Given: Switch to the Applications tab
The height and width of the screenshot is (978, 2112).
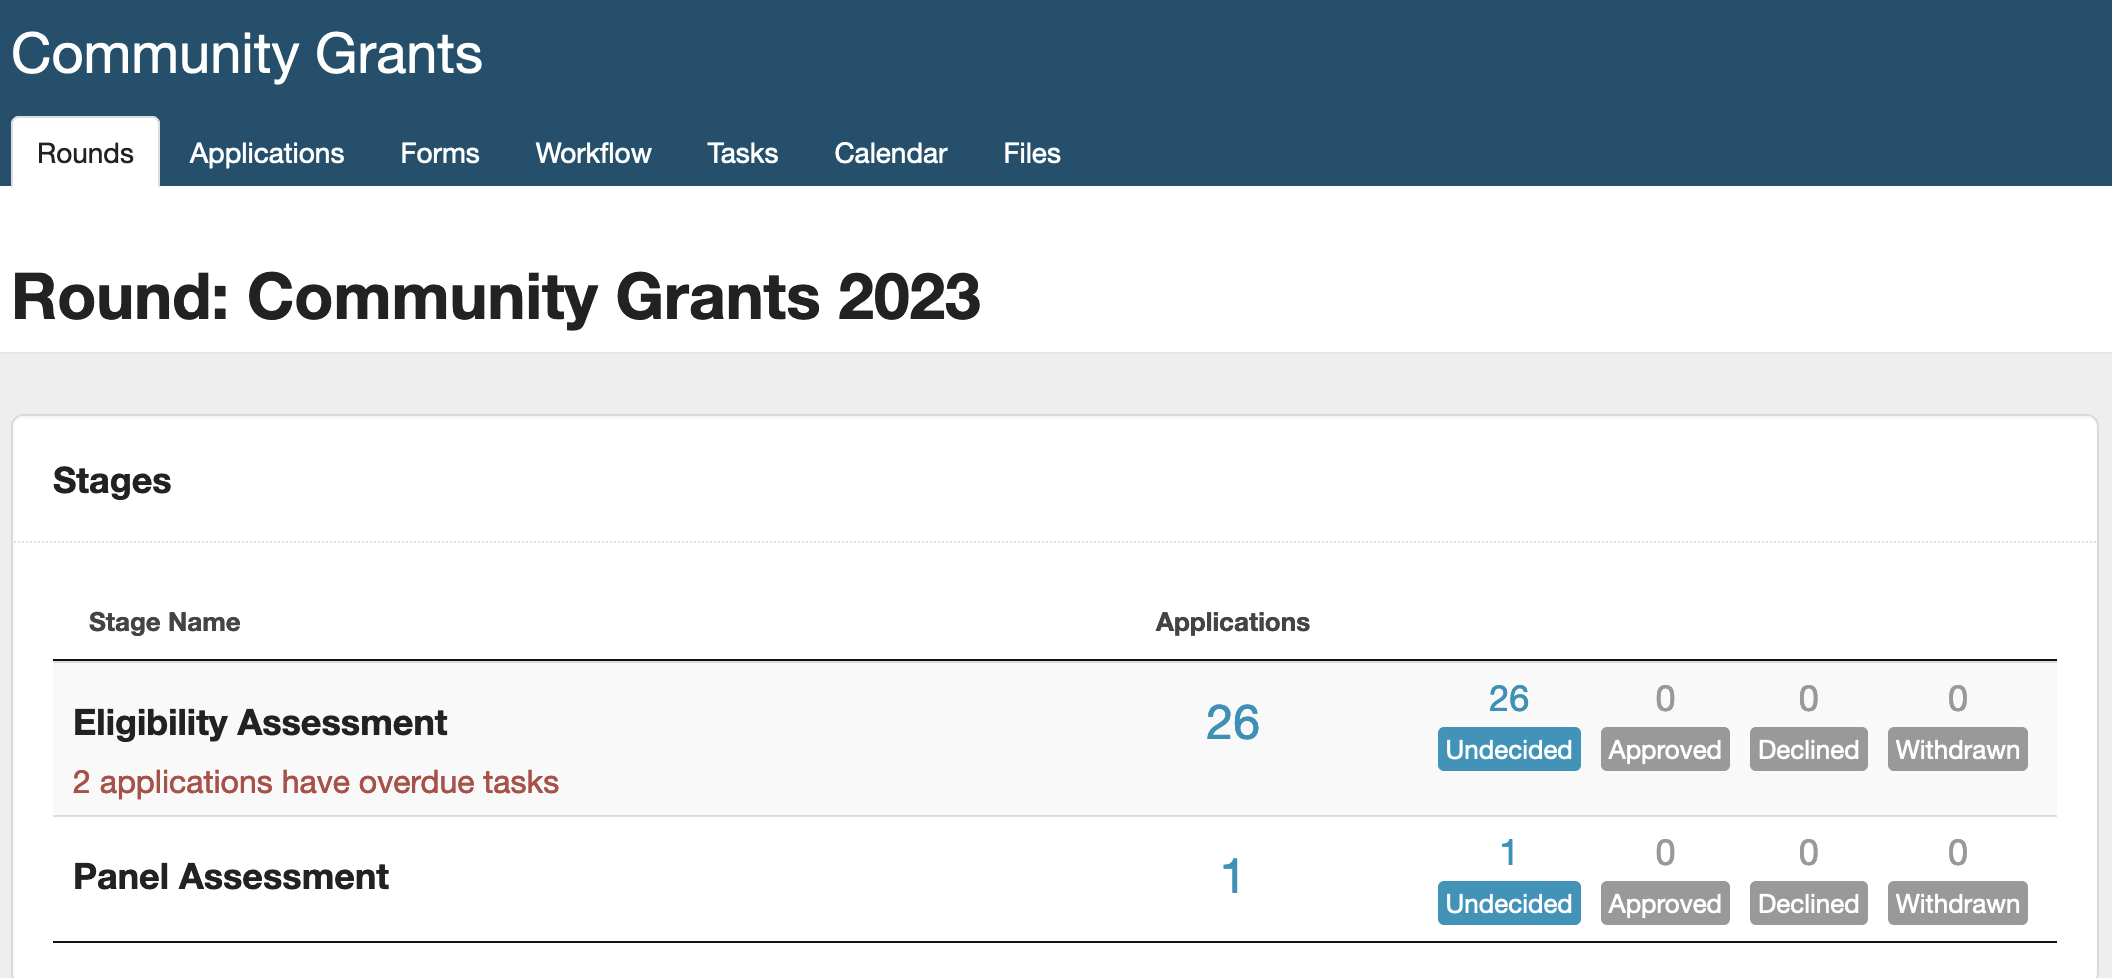Looking at the screenshot, I should click(x=267, y=153).
